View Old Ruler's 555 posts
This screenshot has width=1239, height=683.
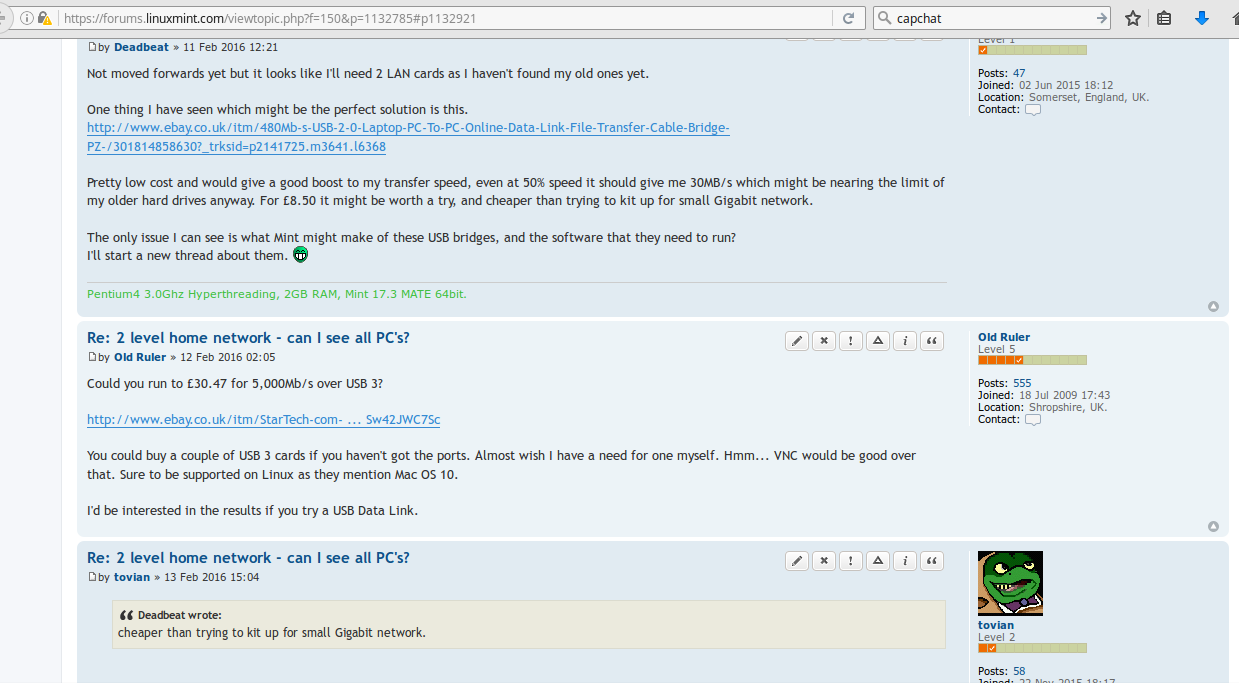(x=1022, y=383)
